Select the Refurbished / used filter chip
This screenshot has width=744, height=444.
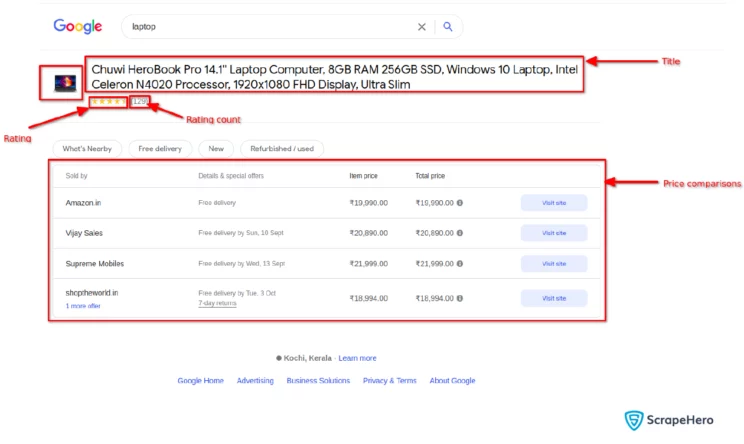282,148
